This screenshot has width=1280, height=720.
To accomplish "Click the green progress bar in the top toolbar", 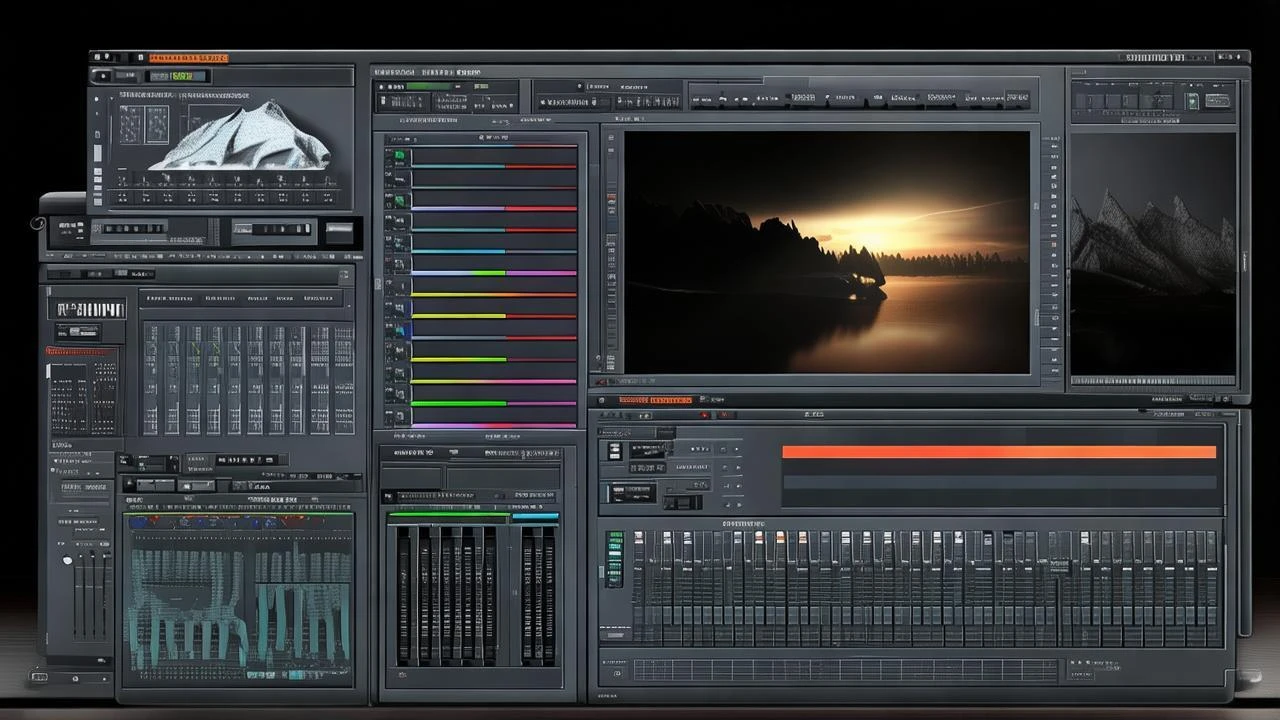I will click(428, 87).
